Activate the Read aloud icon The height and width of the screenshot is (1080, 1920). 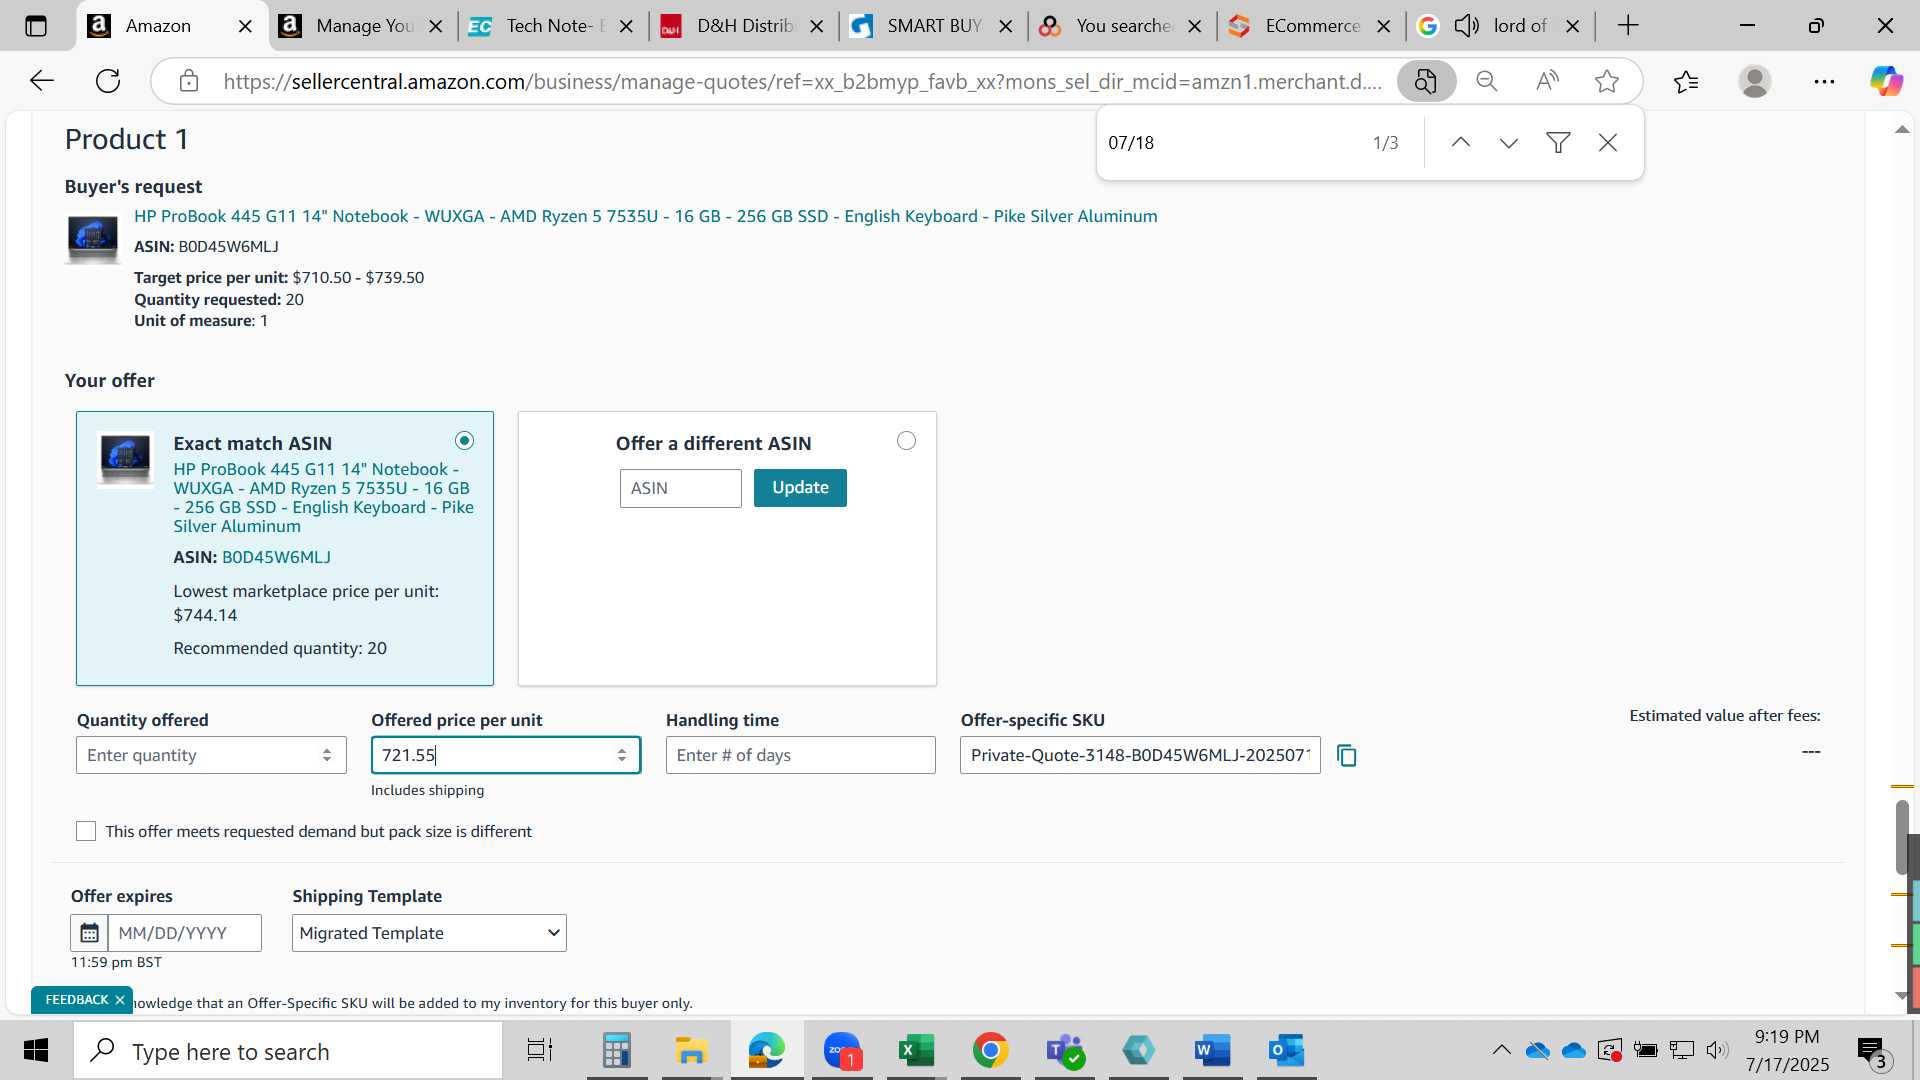click(1547, 81)
